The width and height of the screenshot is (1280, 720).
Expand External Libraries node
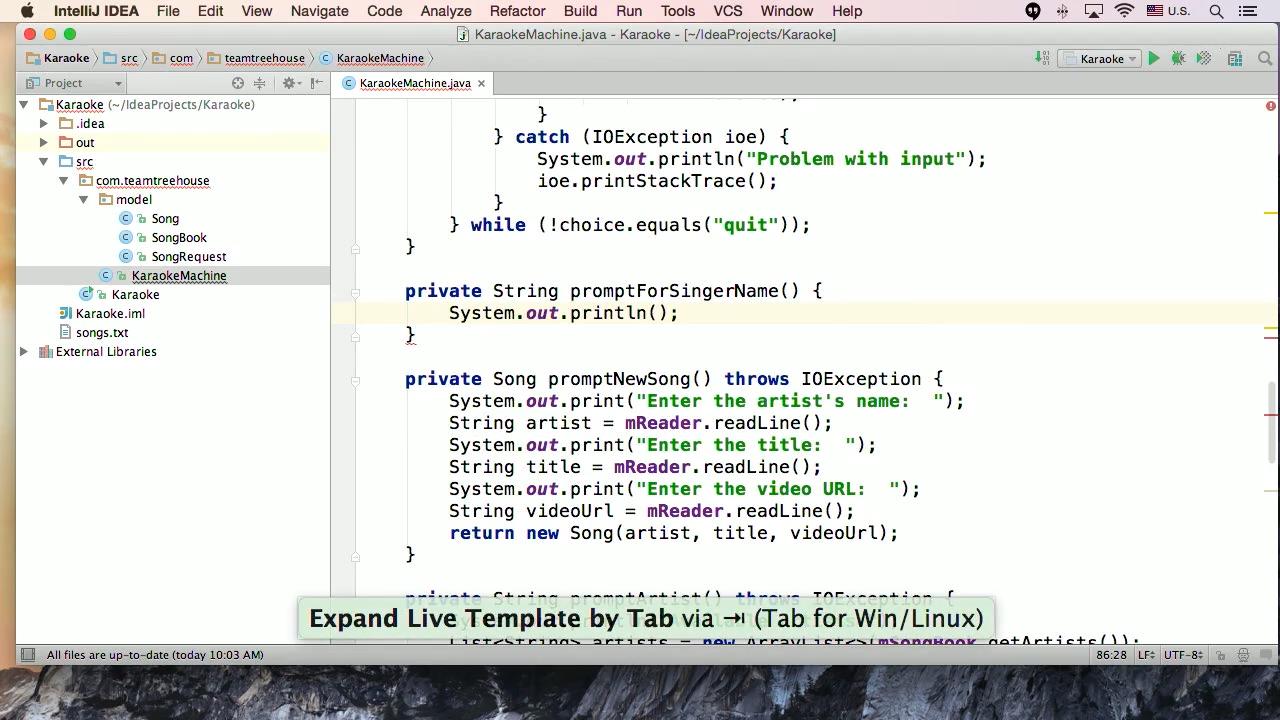(x=24, y=351)
